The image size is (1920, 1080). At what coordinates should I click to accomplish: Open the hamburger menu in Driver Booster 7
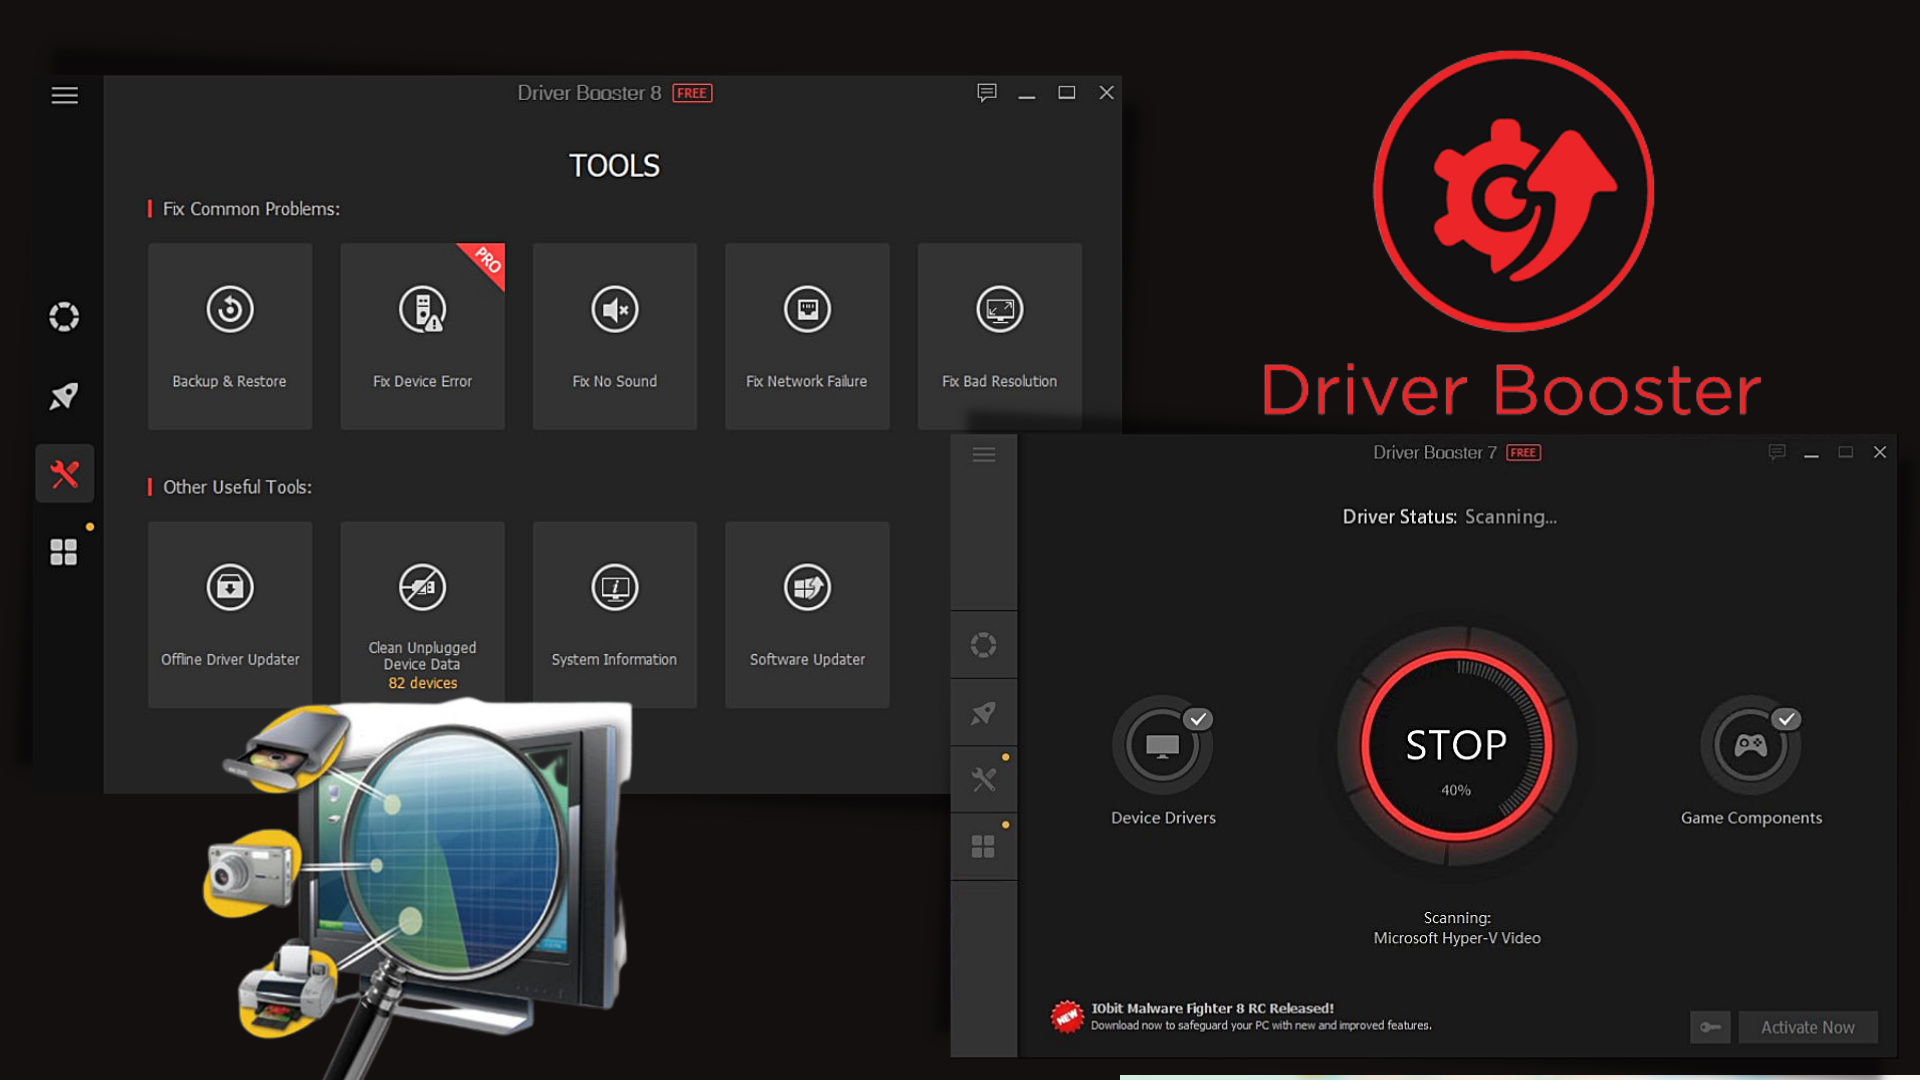pos(984,454)
